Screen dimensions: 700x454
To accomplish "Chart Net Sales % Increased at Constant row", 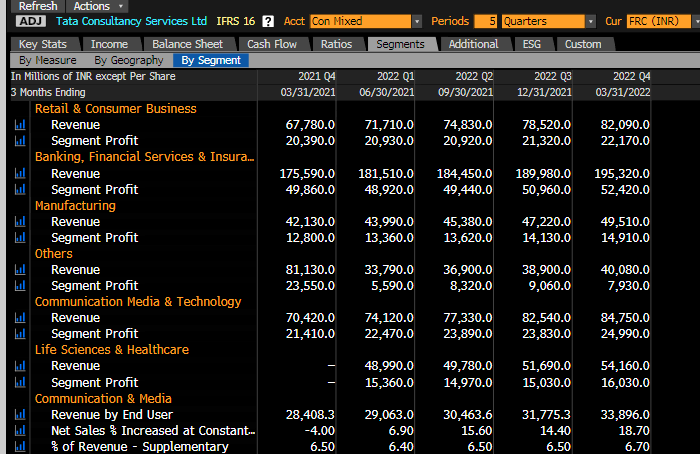I will pyautogui.click(x=20, y=431).
